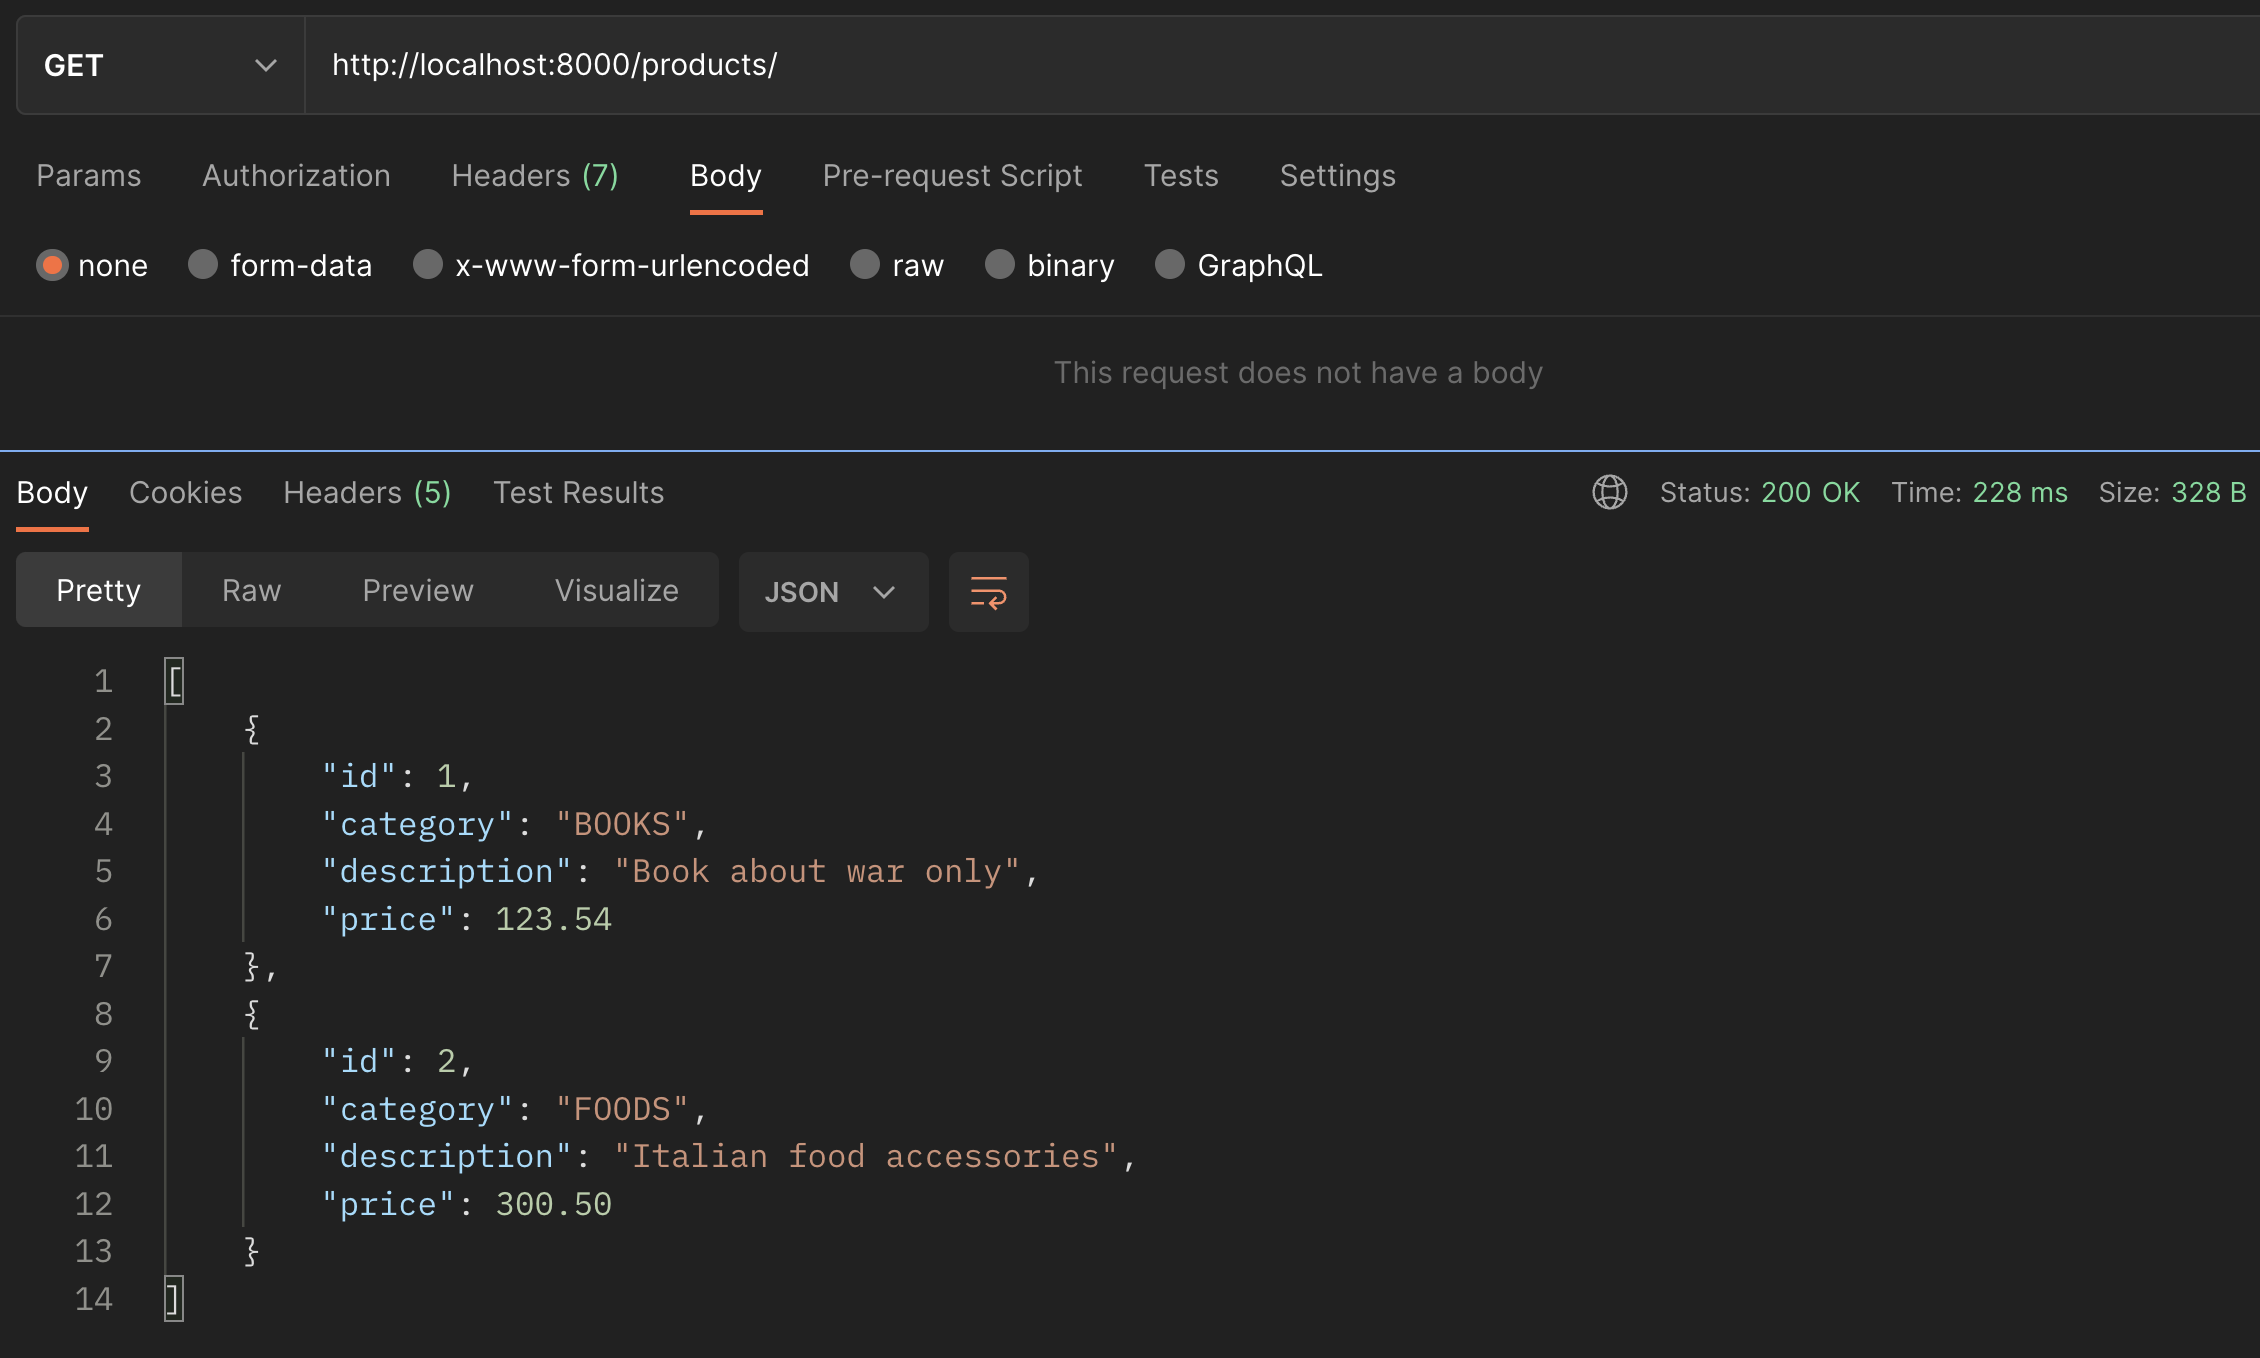
Task: Switch response view to Raw
Action: coord(251,591)
